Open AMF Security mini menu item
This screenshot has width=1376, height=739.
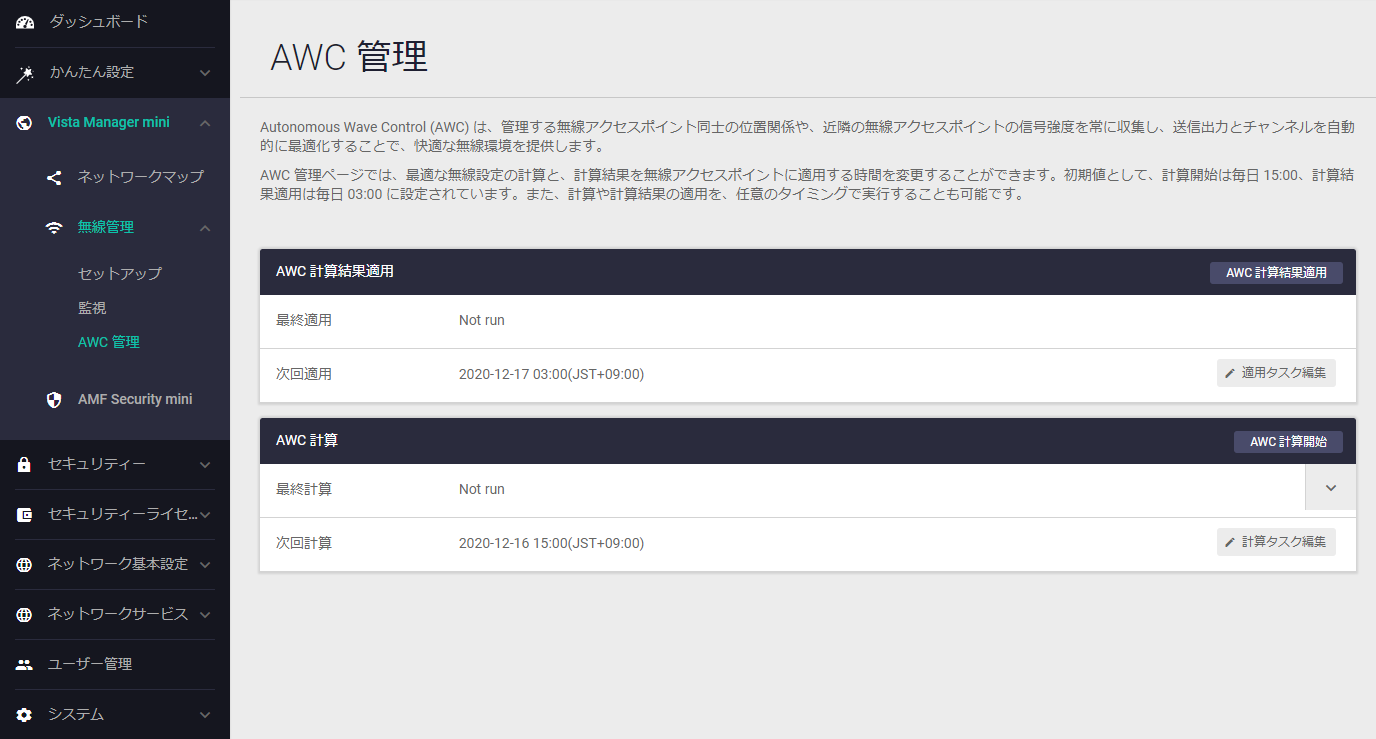click(135, 400)
